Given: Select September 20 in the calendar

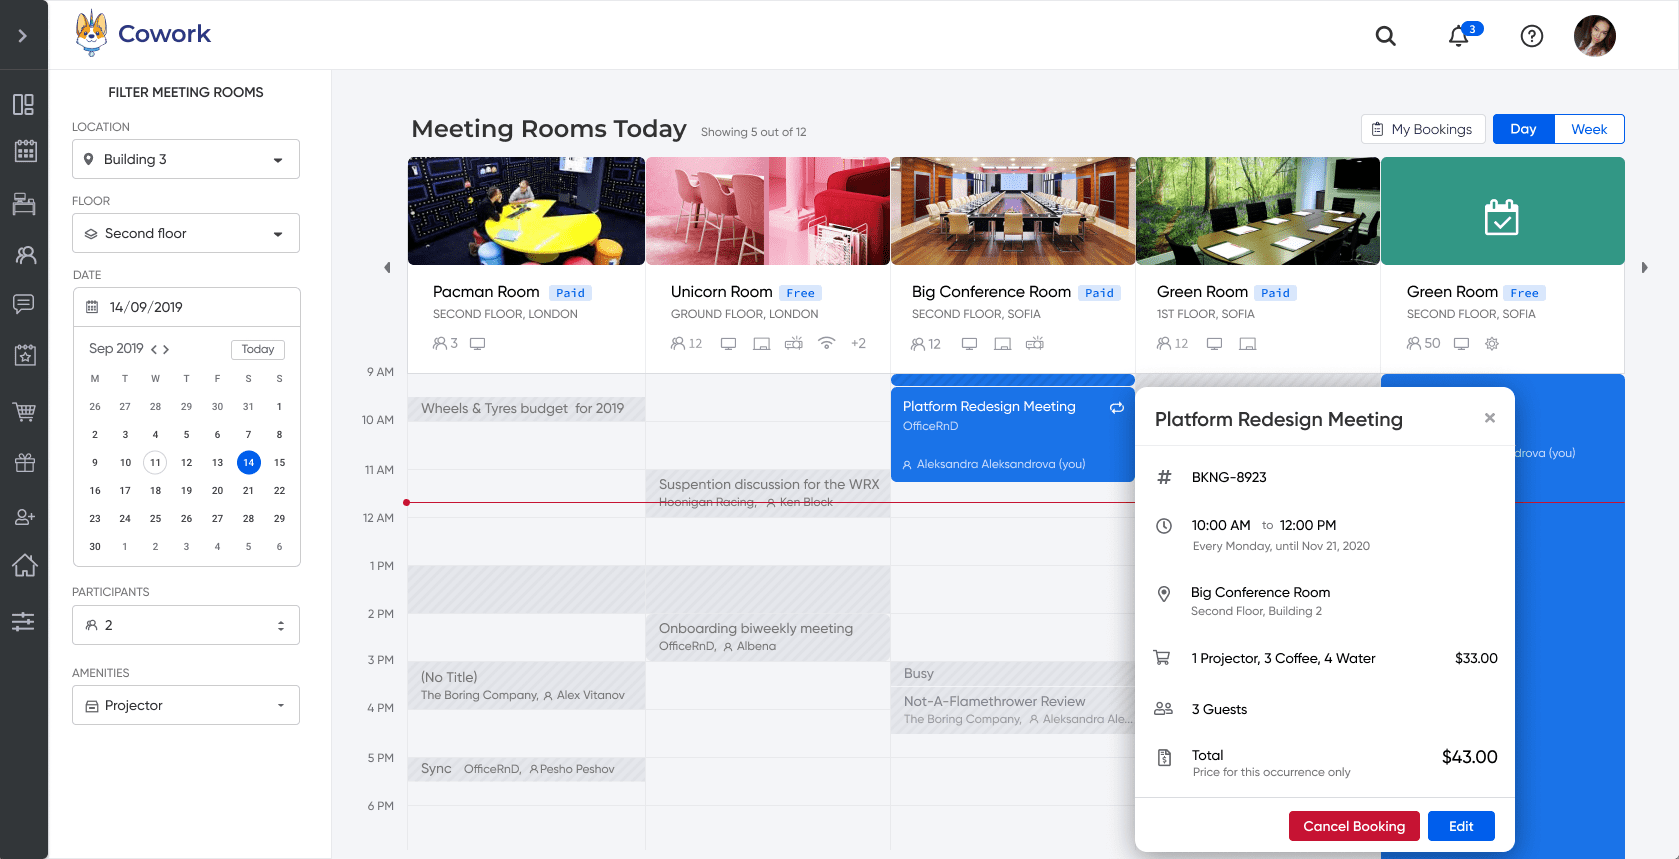Looking at the screenshot, I should (217, 490).
